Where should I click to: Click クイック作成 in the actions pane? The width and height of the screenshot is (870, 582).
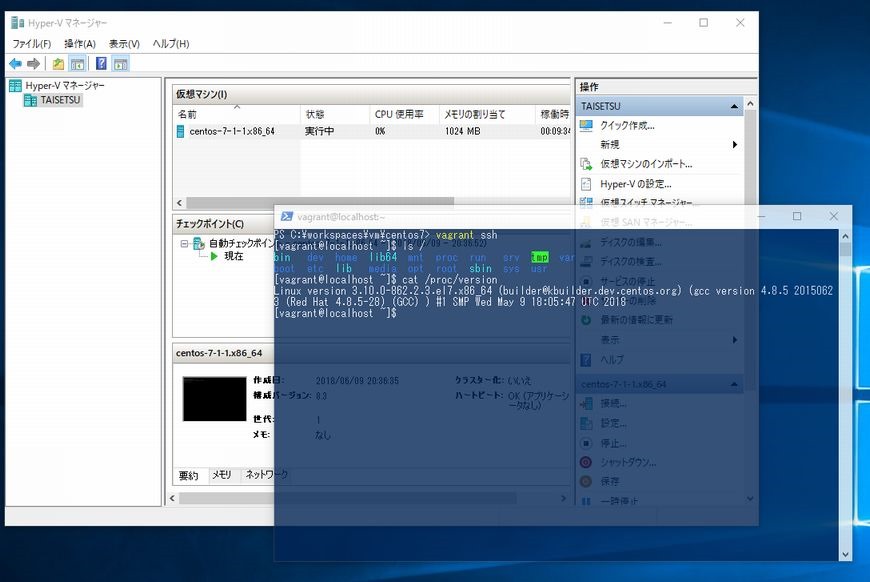[x=627, y=125]
